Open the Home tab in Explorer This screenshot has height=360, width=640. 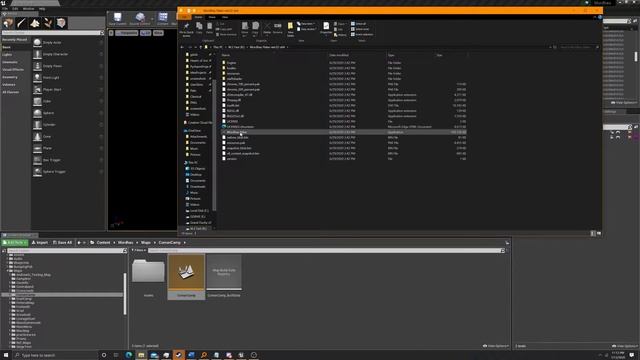198,17
